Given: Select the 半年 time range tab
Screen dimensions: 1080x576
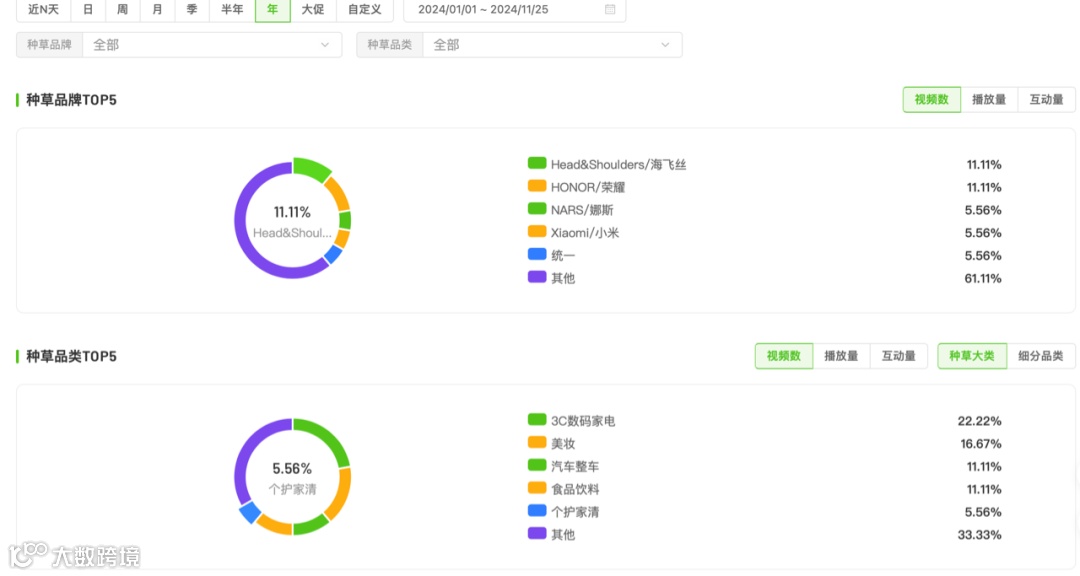Looking at the screenshot, I should click(x=232, y=10).
